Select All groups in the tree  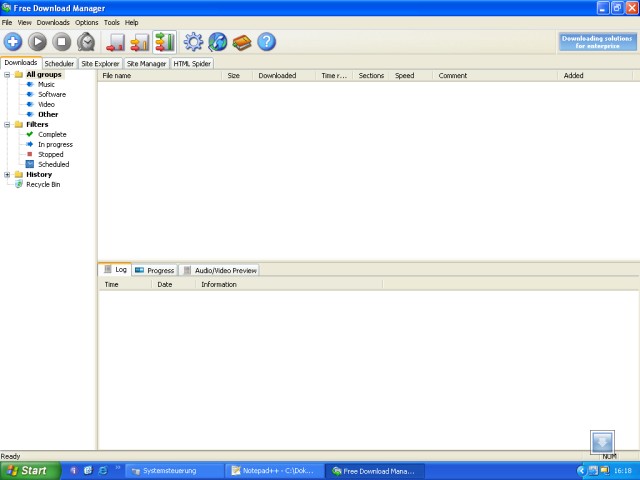pyautogui.click(x=44, y=74)
